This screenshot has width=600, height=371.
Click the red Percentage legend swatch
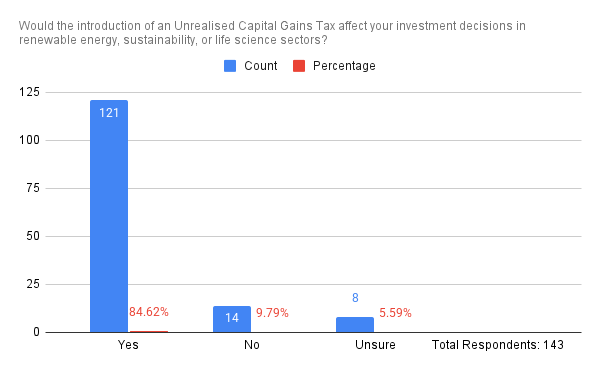[299, 66]
